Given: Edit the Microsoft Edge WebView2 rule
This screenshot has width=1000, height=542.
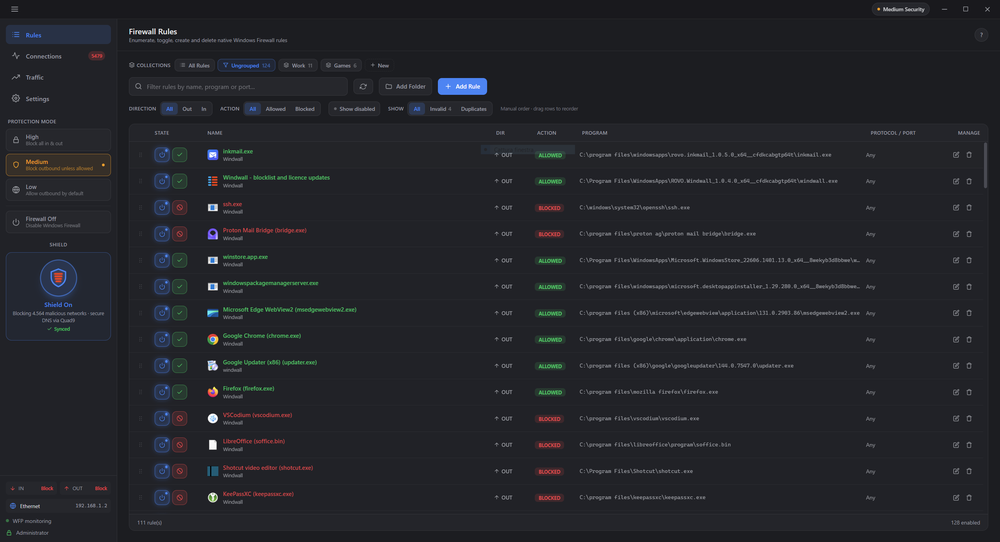Looking at the screenshot, I should pyautogui.click(x=956, y=313).
